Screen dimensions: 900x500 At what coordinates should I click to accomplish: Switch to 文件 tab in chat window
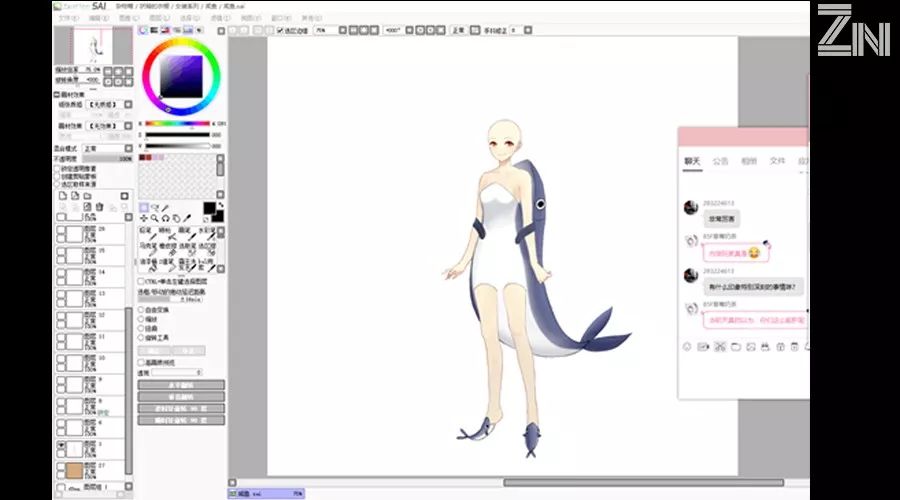click(x=777, y=161)
